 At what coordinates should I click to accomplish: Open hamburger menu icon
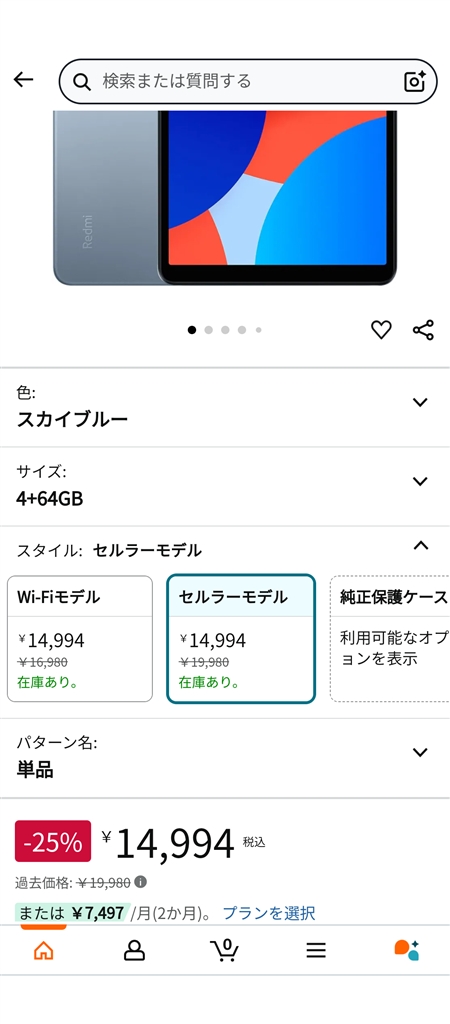point(316,950)
